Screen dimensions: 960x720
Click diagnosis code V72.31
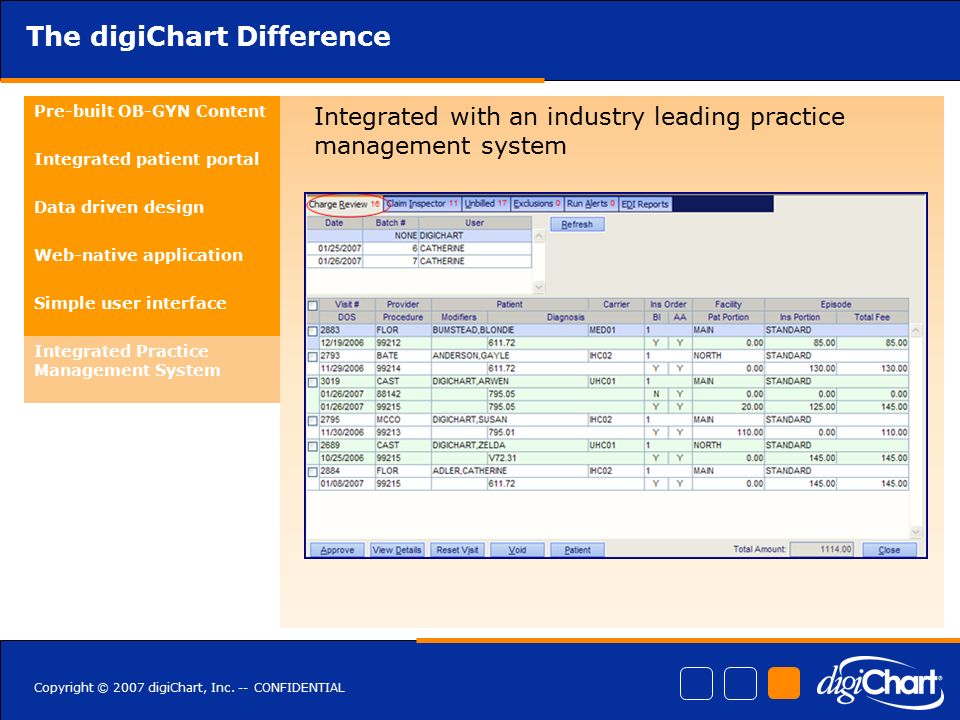[x=502, y=459]
